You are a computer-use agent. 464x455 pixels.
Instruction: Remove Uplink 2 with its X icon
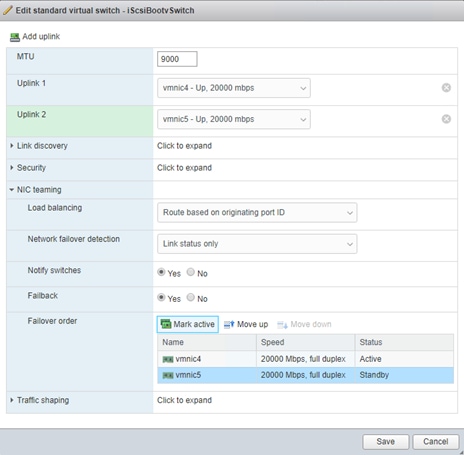coord(446,119)
